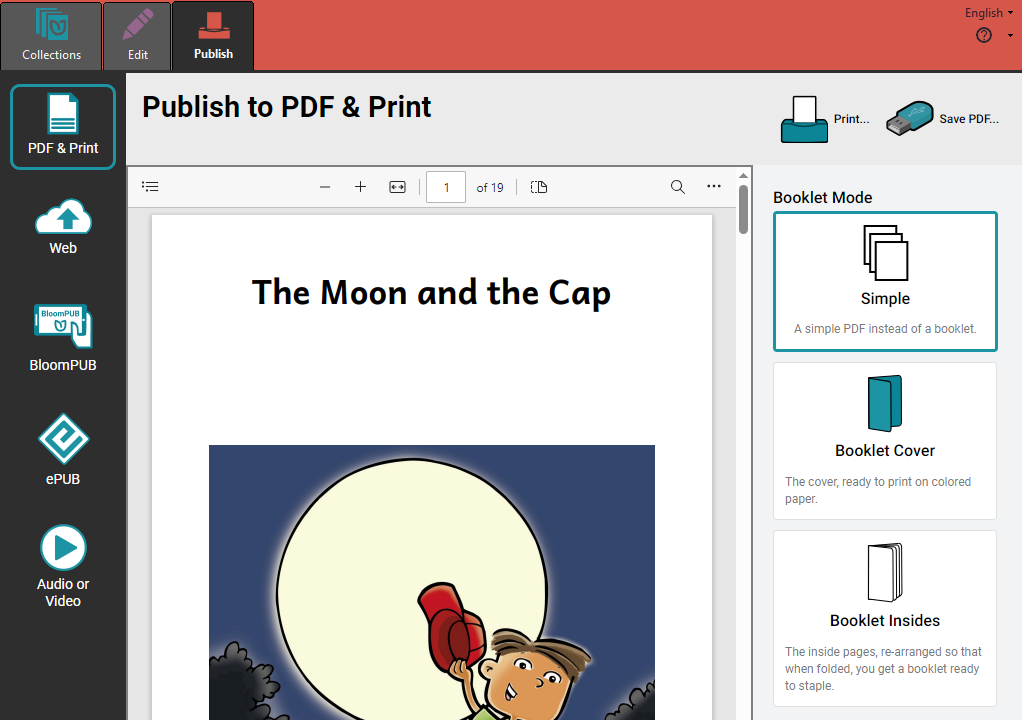The image size is (1022, 720).
Task: Zoom out the PDF preview
Action: tap(325, 187)
